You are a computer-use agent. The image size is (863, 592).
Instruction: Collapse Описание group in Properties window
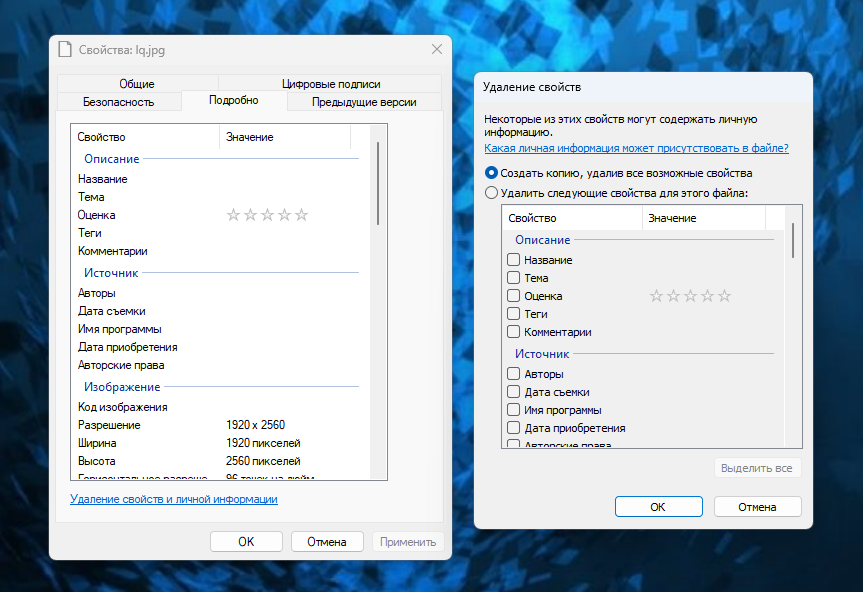pos(112,159)
